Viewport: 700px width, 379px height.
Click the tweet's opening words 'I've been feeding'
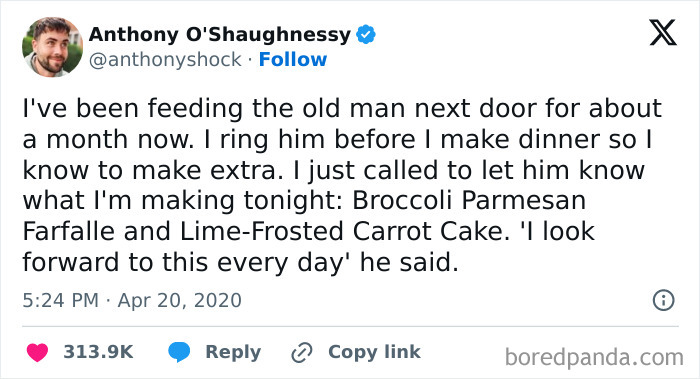click(x=133, y=108)
